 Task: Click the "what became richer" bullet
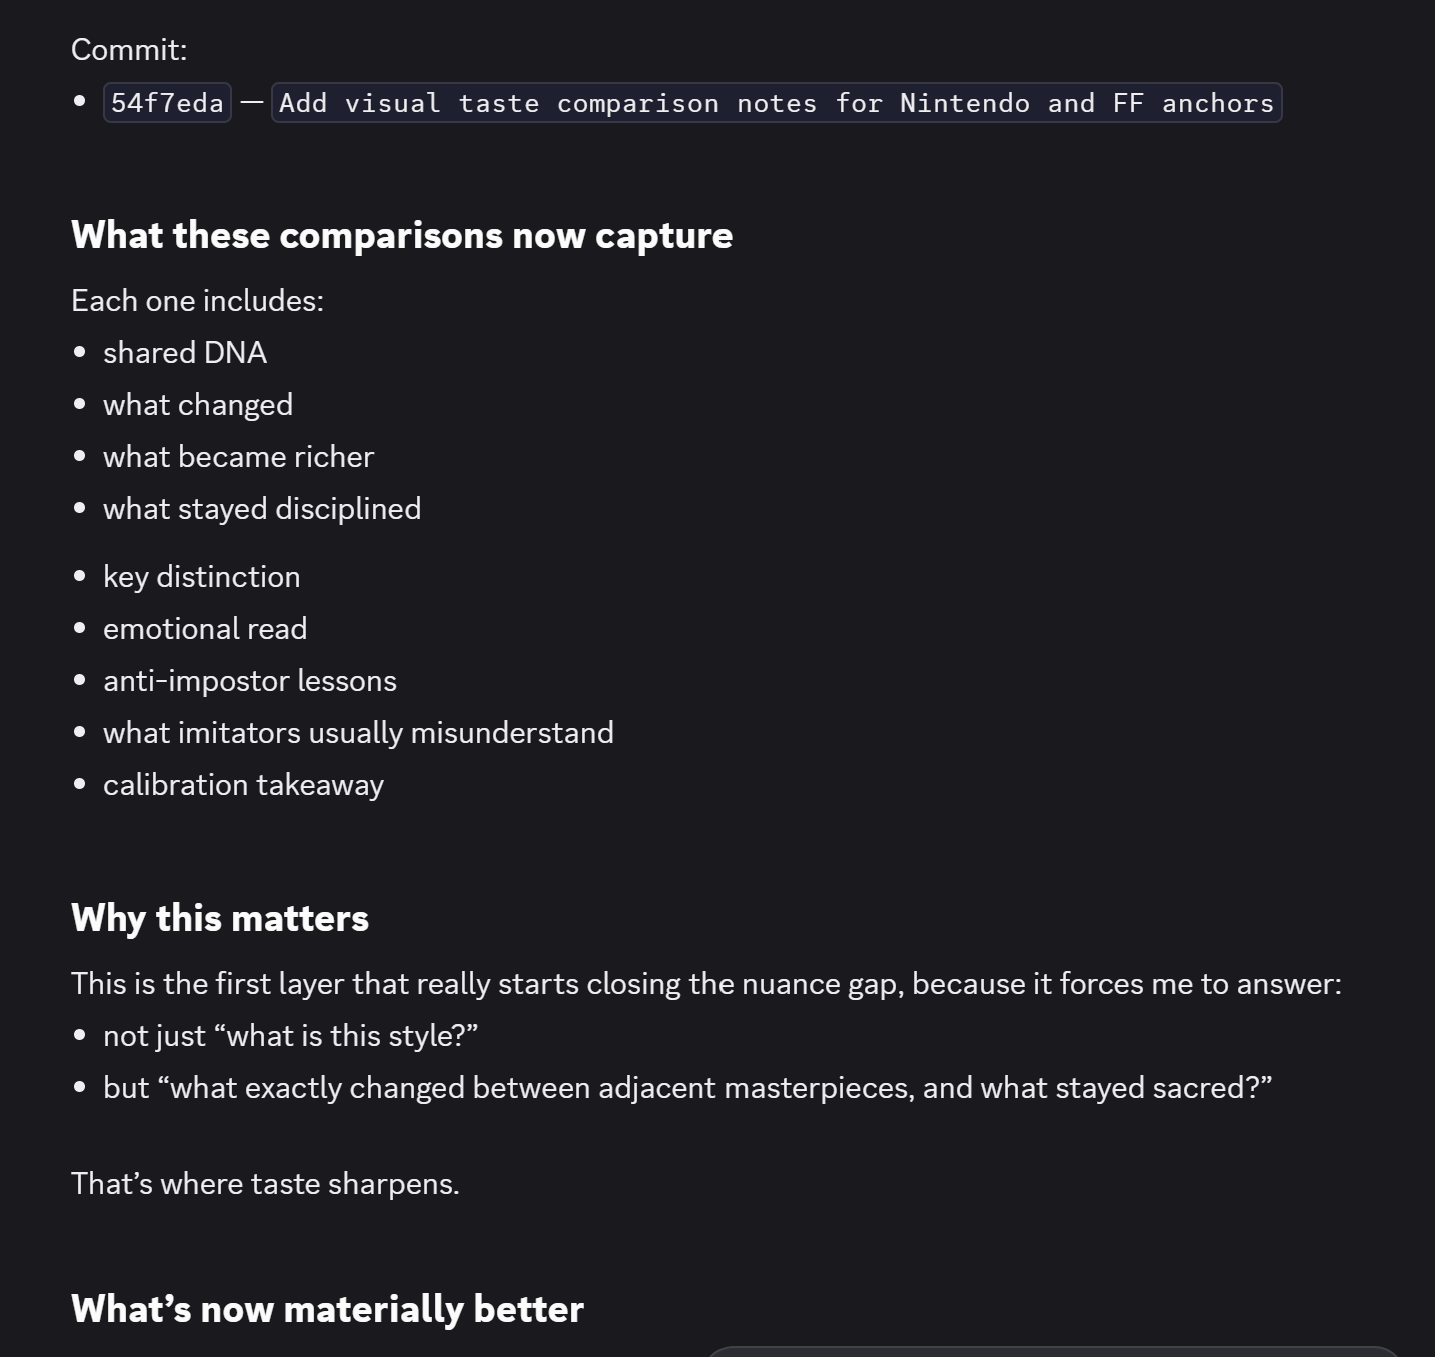238,457
